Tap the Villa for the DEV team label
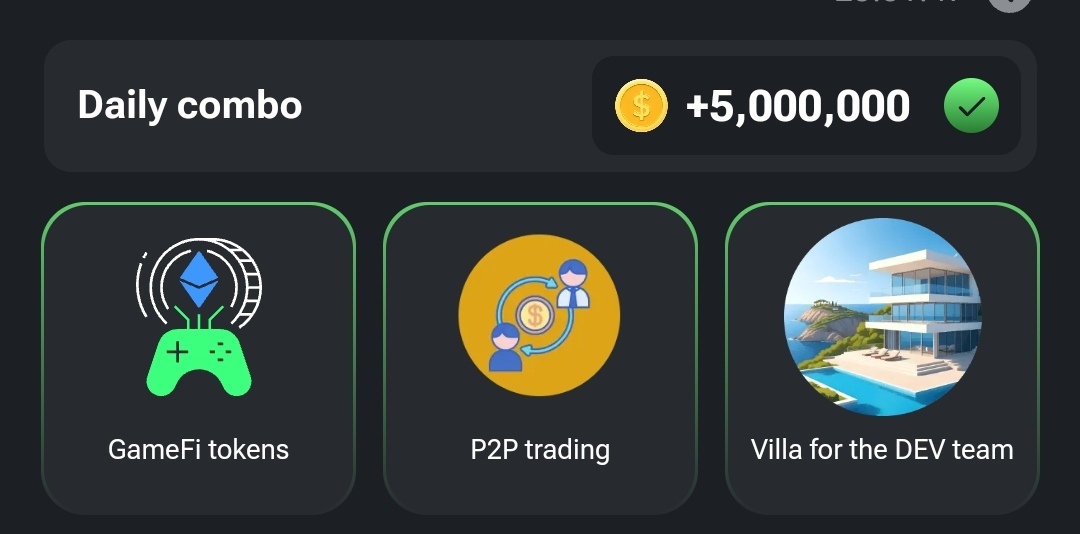1080x534 pixels. [882, 450]
